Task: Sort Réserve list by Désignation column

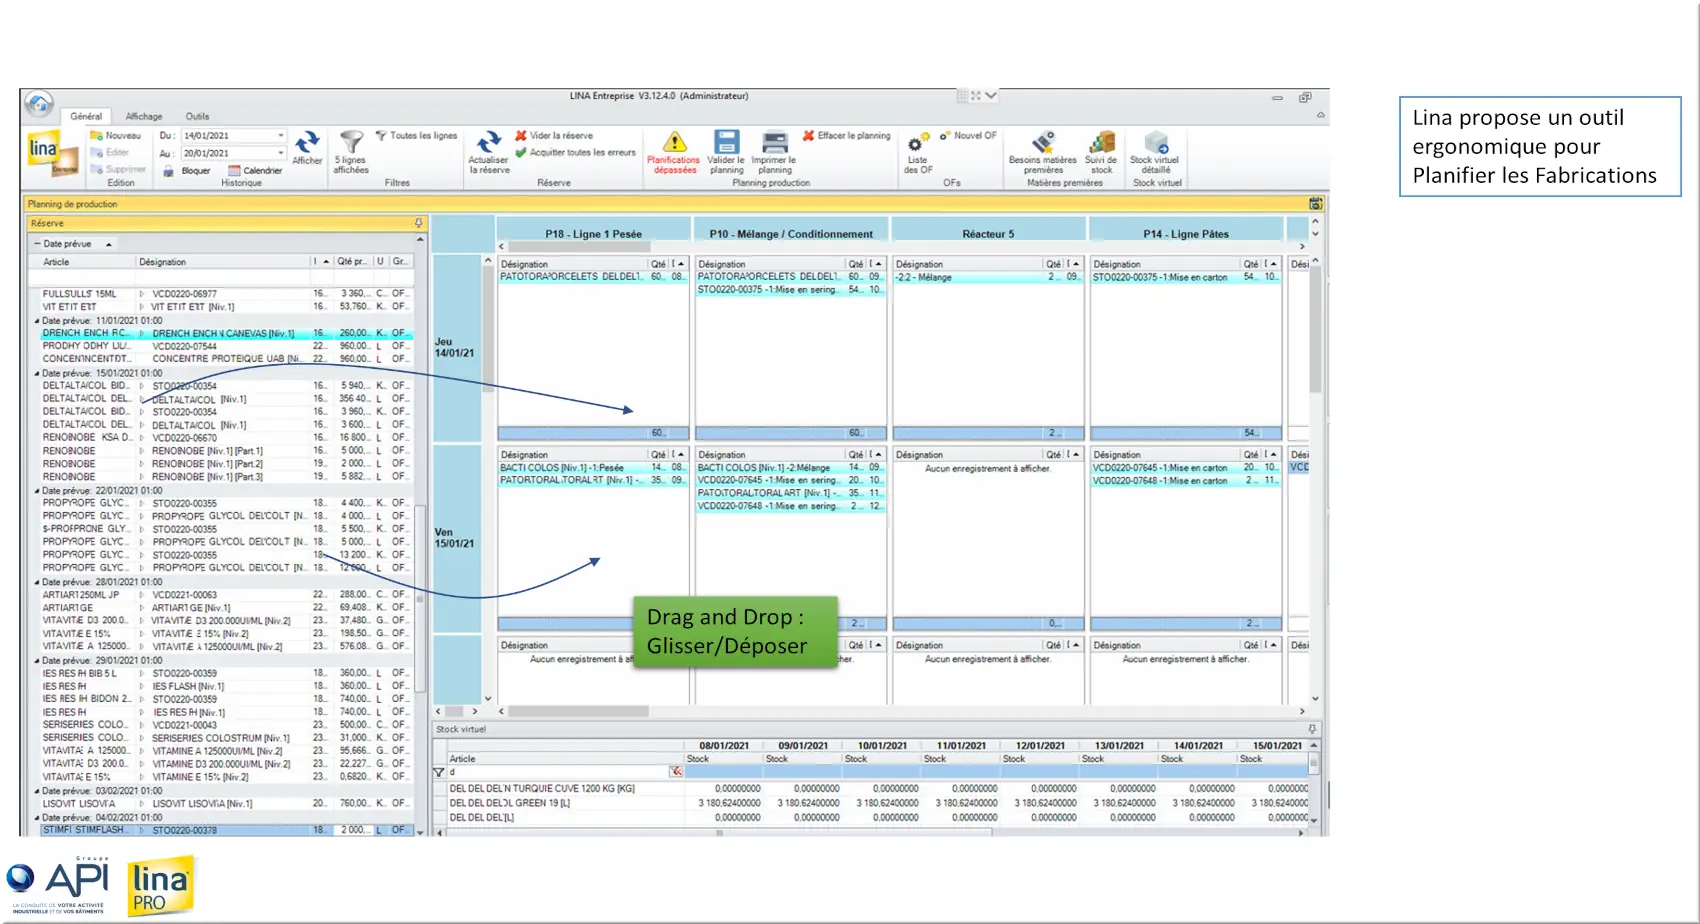Action: pos(222,262)
